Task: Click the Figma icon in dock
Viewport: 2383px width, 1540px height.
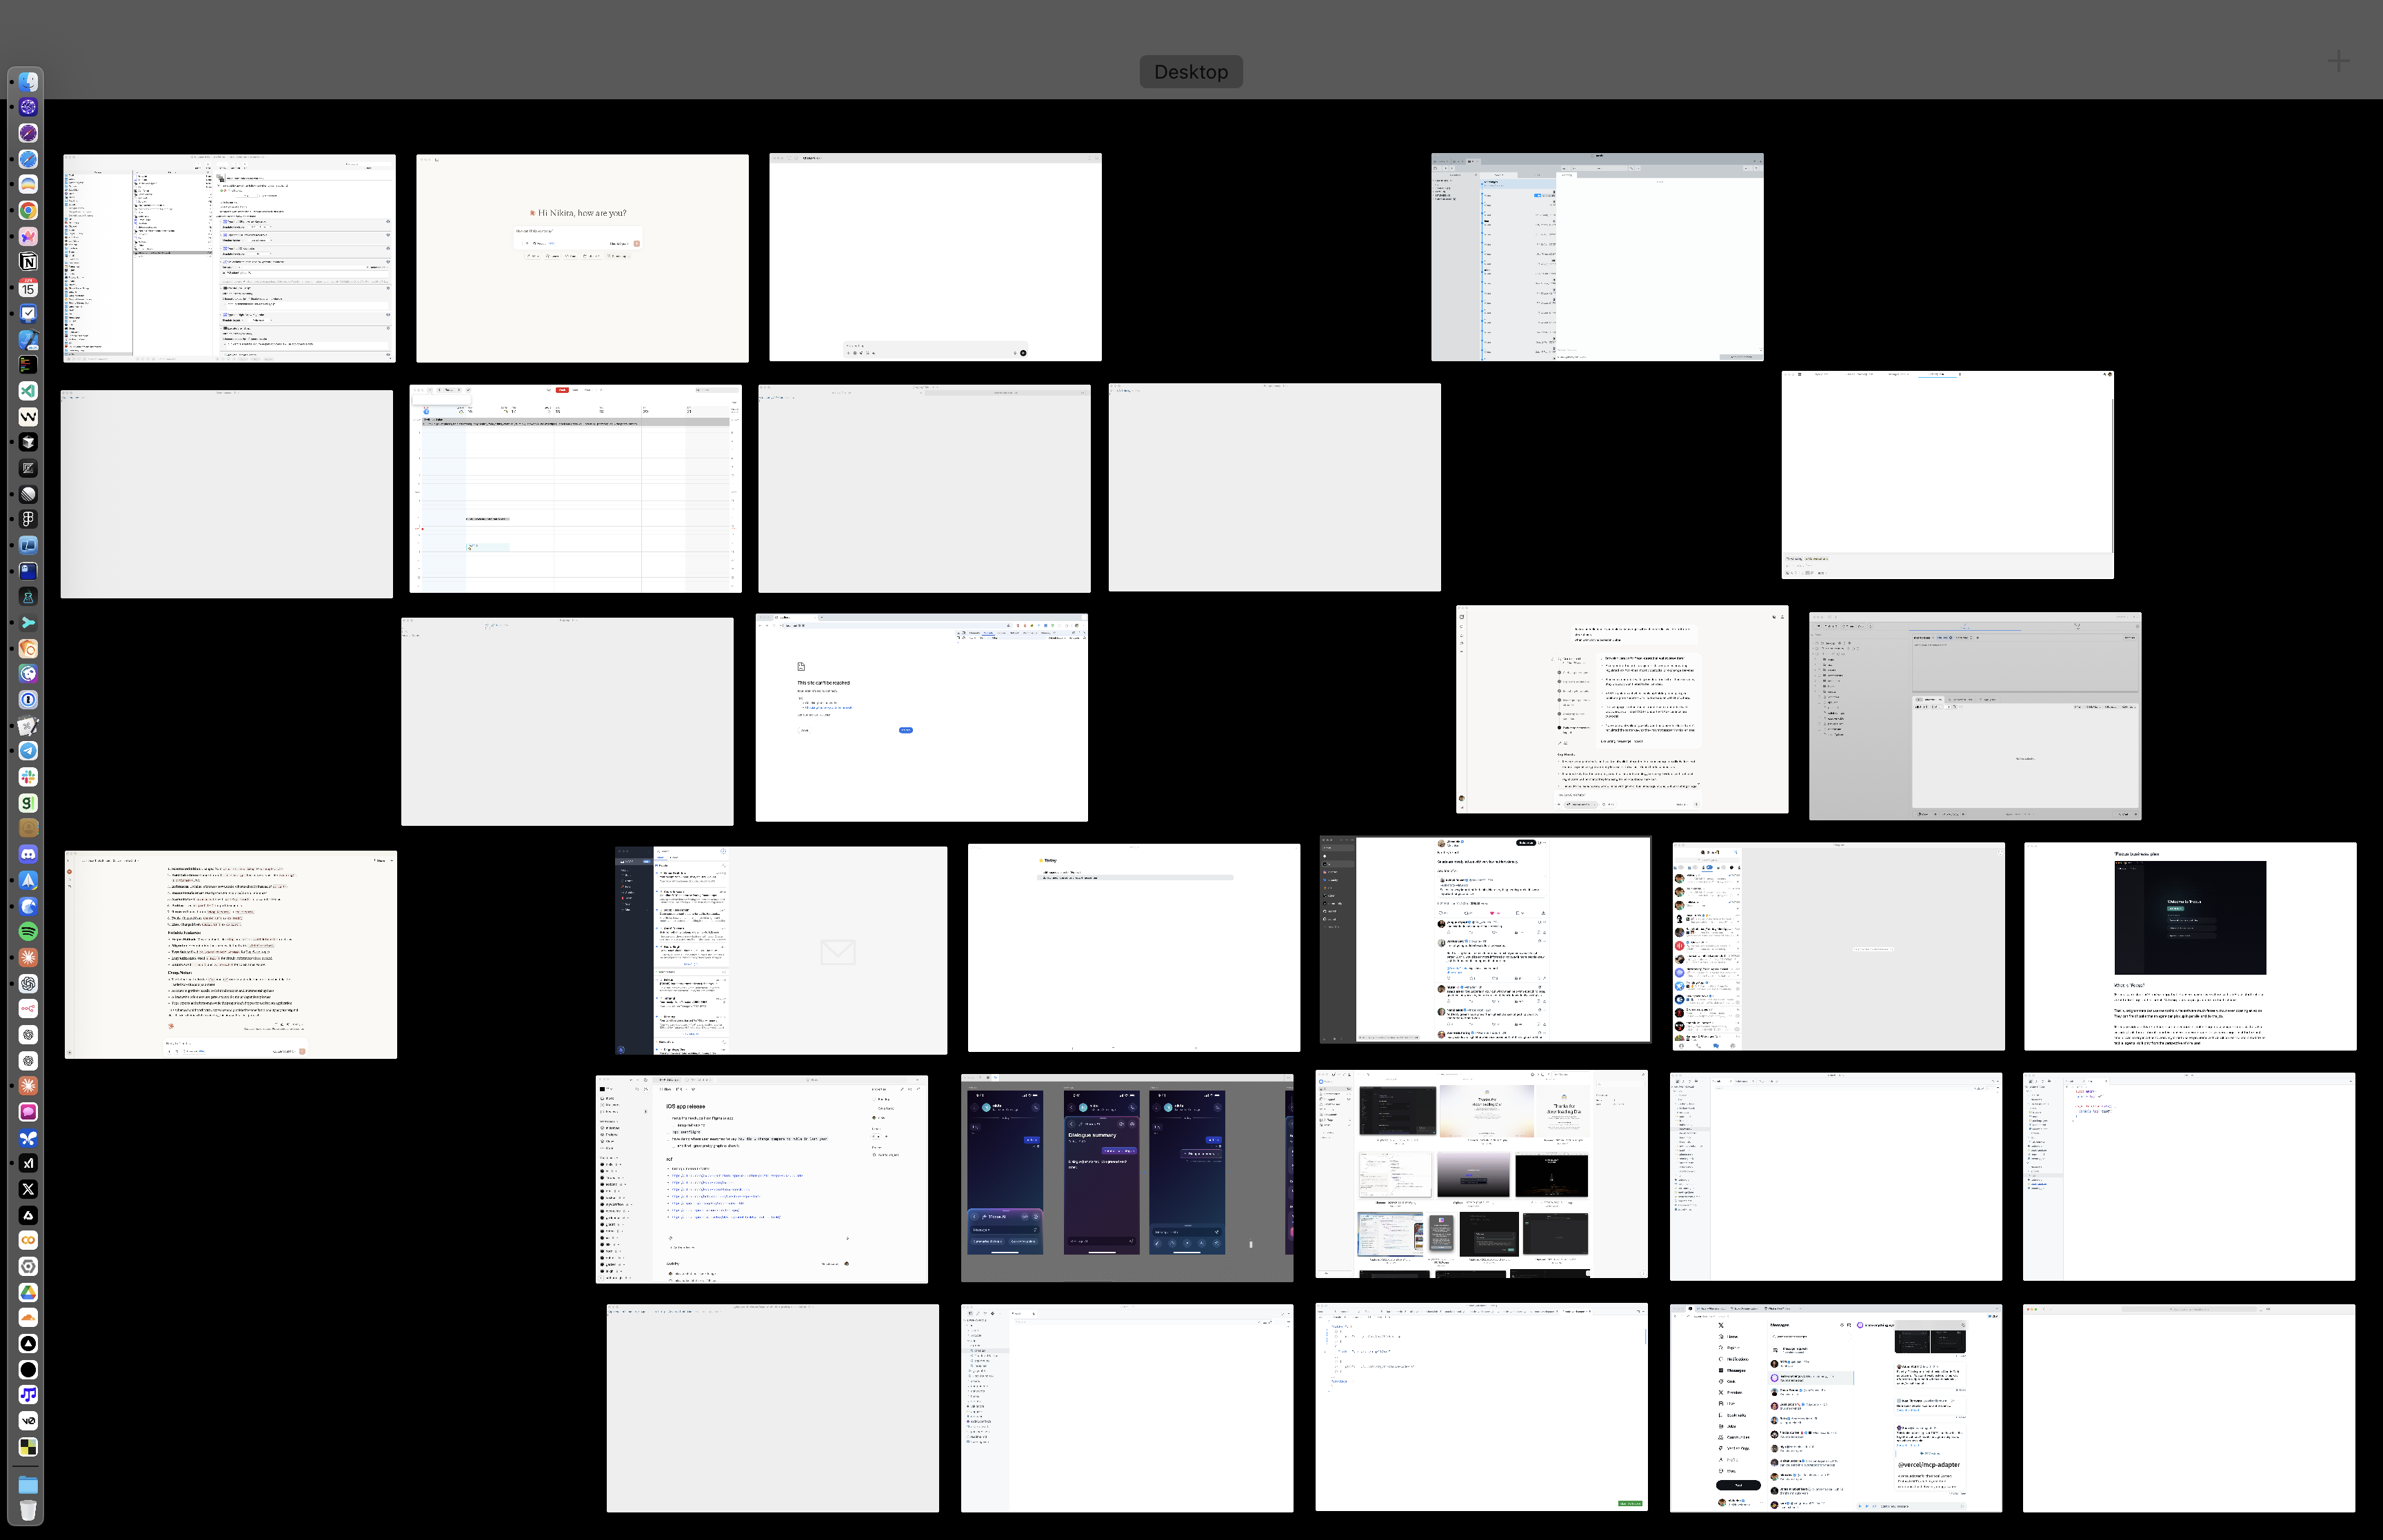Action: [x=28, y=519]
